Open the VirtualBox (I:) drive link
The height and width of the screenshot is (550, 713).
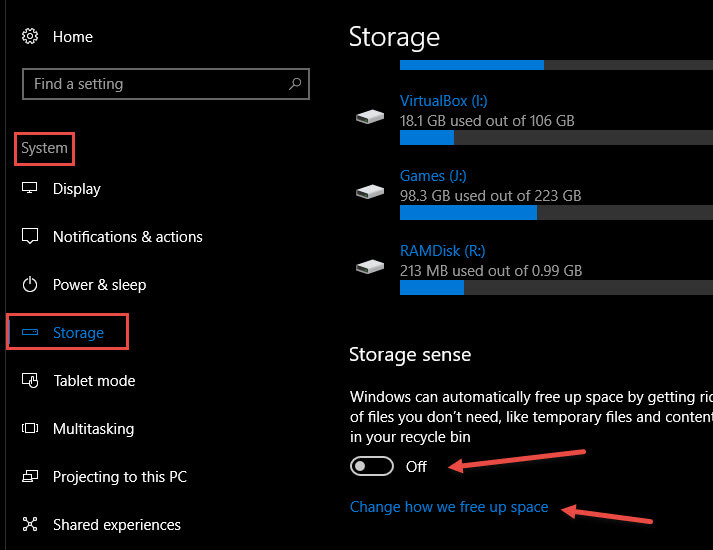coord(443,101)
